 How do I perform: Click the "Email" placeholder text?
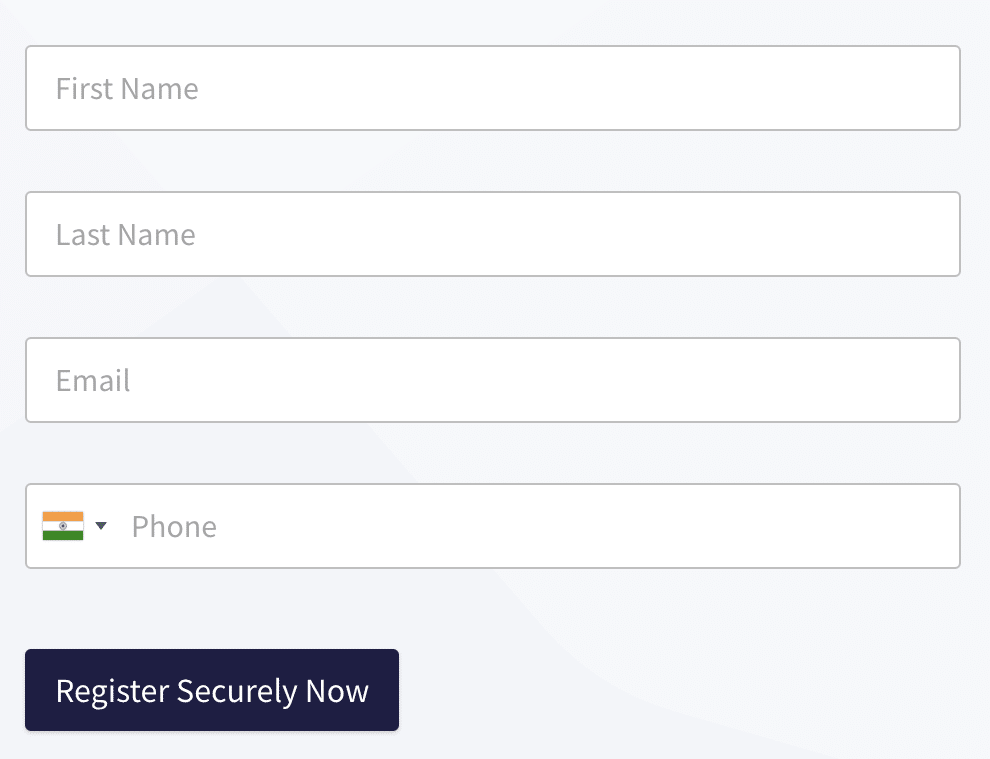click(93, 381)
